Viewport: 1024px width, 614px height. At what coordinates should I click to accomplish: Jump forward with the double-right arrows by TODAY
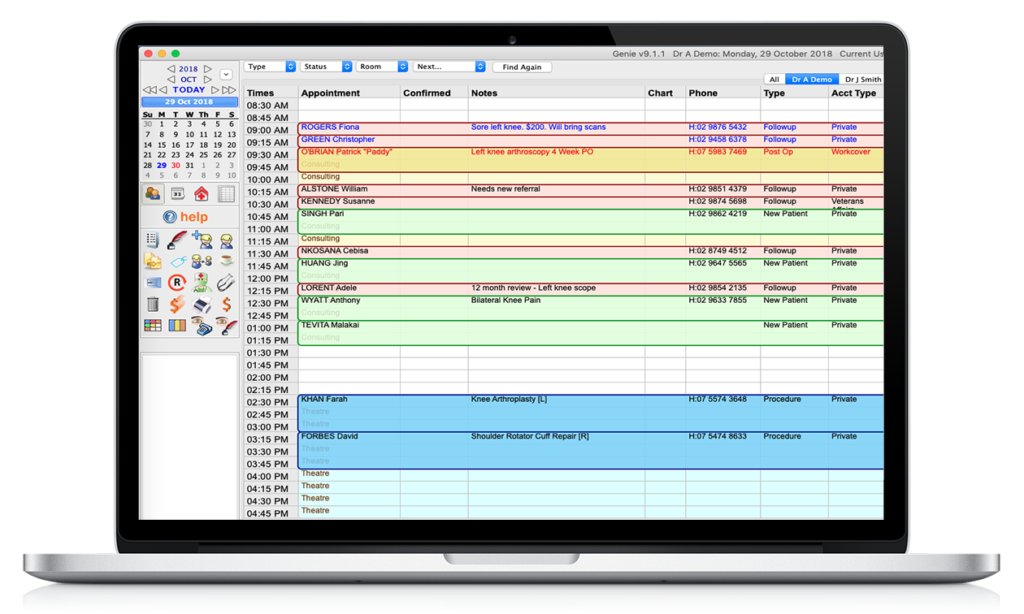229,89
